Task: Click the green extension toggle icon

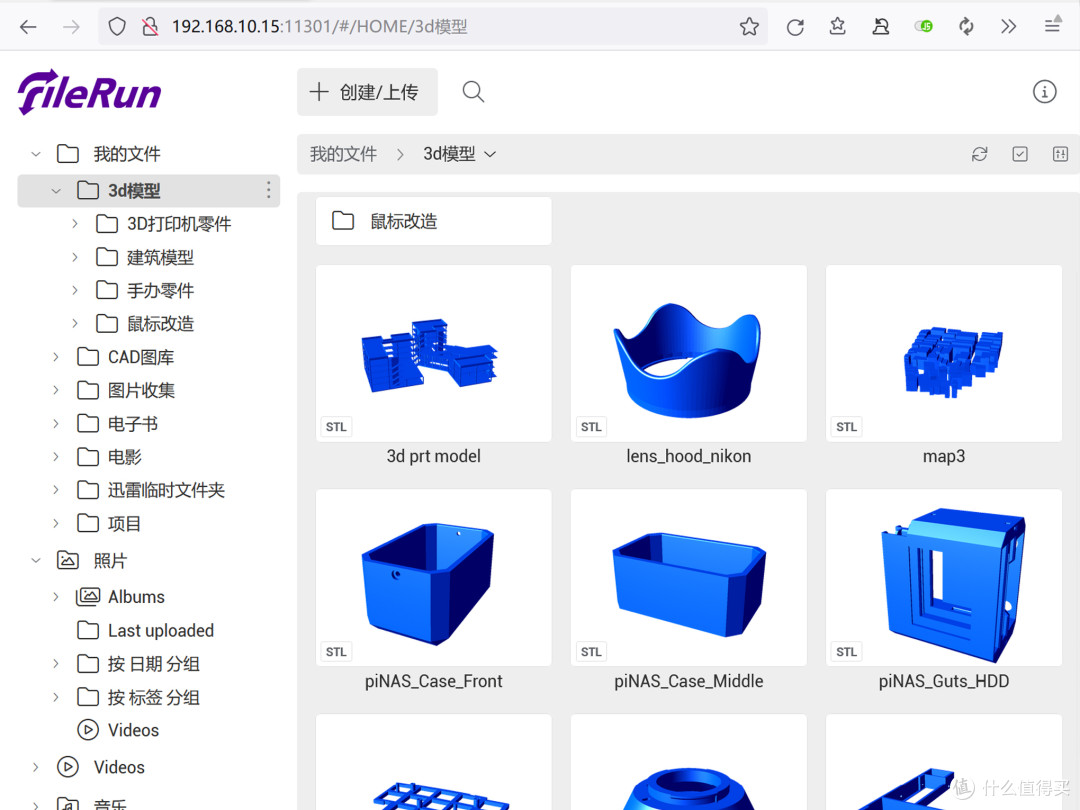Action: 923,26
